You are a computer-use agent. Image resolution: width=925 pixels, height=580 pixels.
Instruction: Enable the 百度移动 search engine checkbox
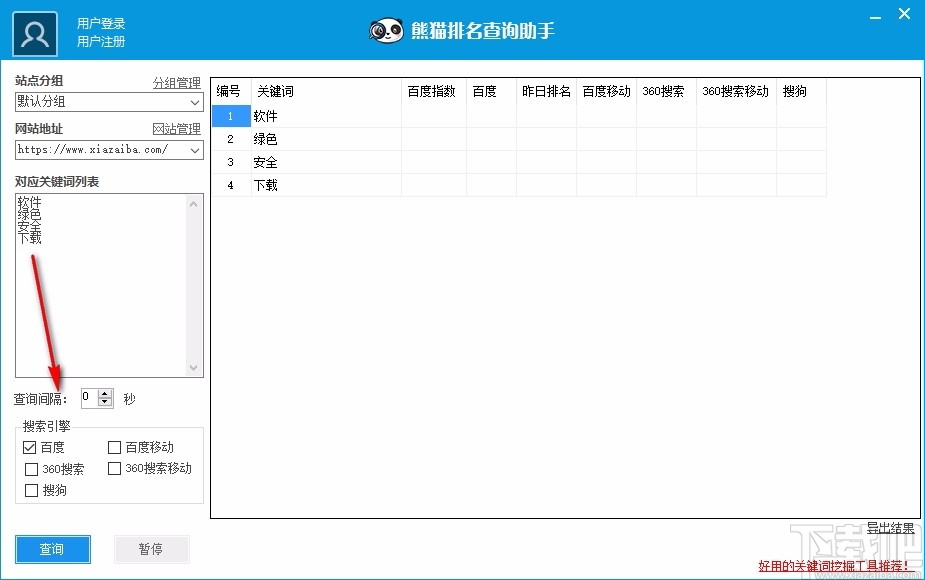click(x=113, y=447)
